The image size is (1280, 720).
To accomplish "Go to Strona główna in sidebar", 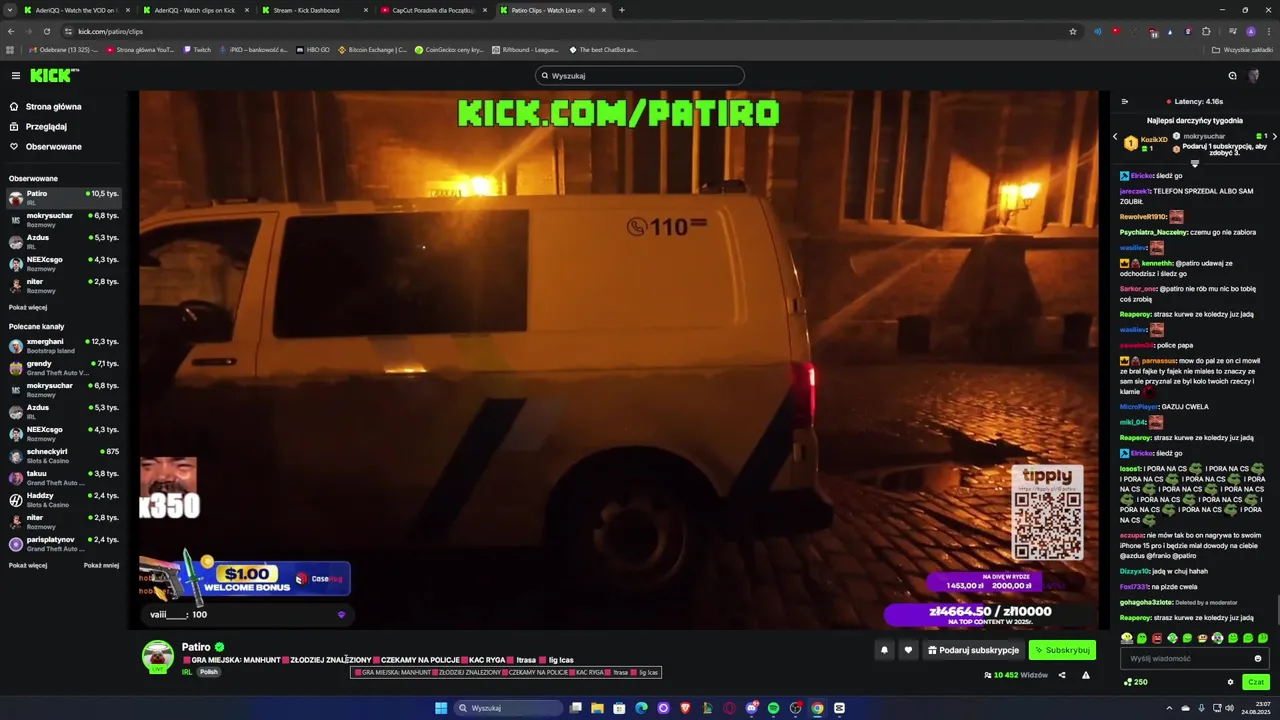I will (46, 106).
